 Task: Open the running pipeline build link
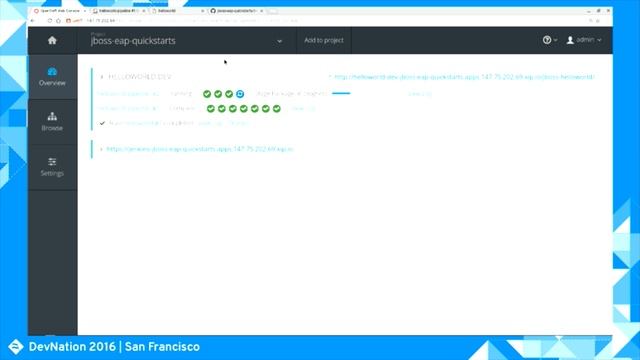pos(128,94)
